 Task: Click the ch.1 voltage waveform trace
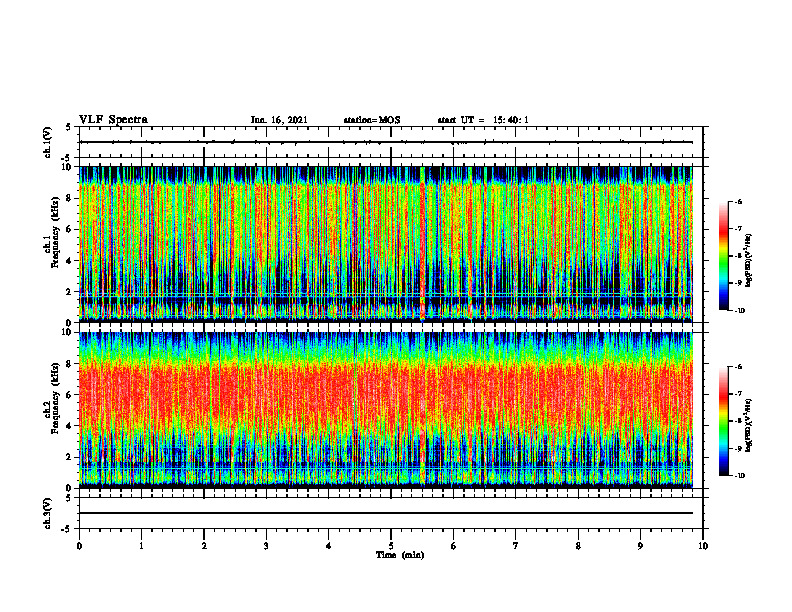[385, 142]
